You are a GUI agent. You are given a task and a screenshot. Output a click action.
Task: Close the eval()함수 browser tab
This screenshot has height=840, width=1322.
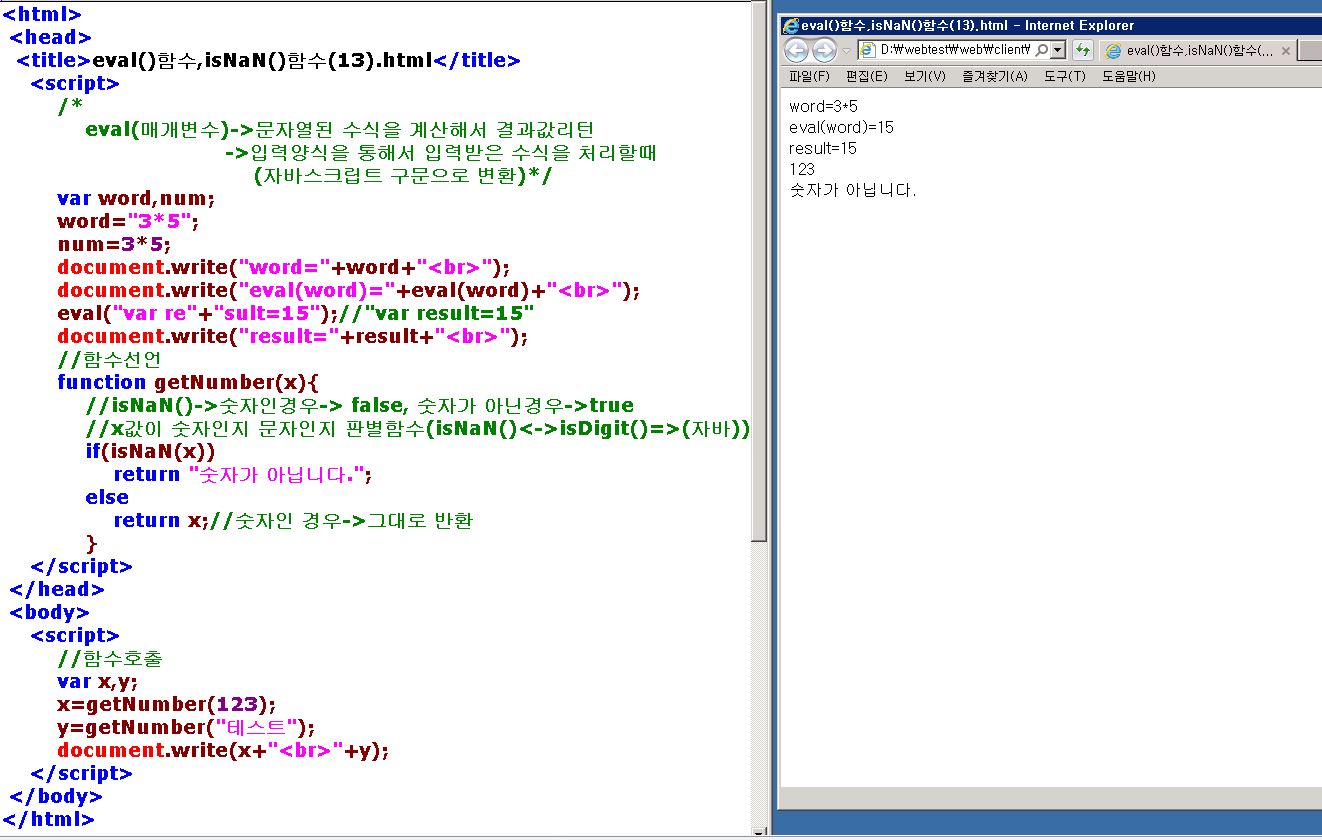(x=1285, y=50)
